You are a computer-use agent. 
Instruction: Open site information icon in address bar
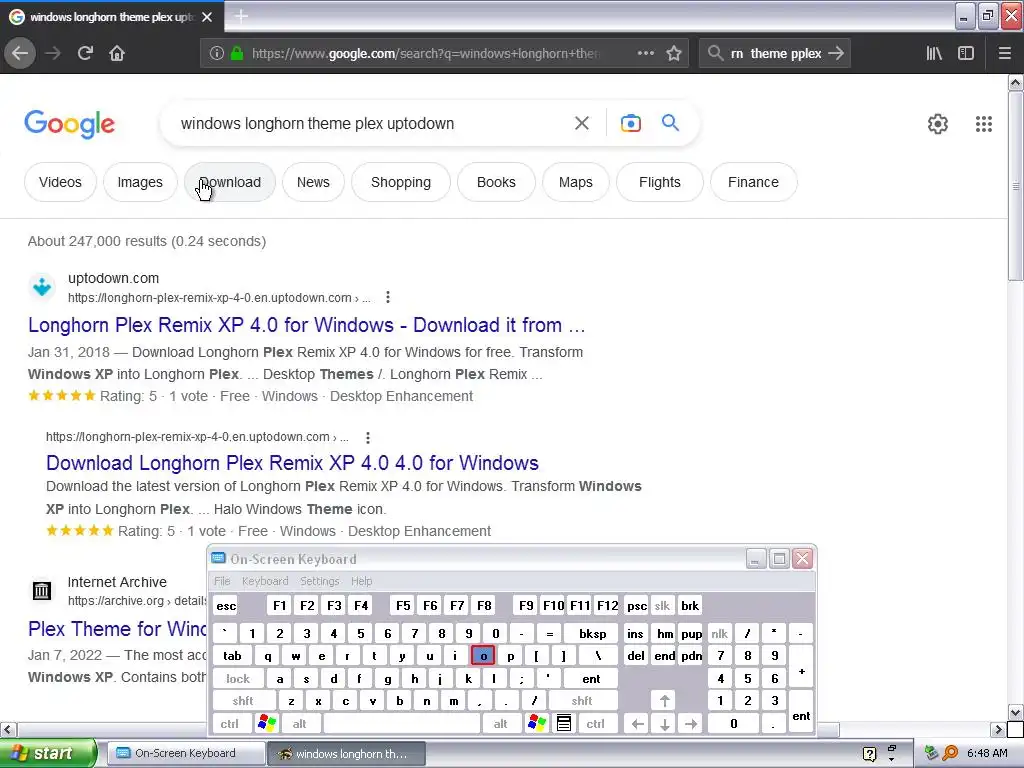click(217, 54)
